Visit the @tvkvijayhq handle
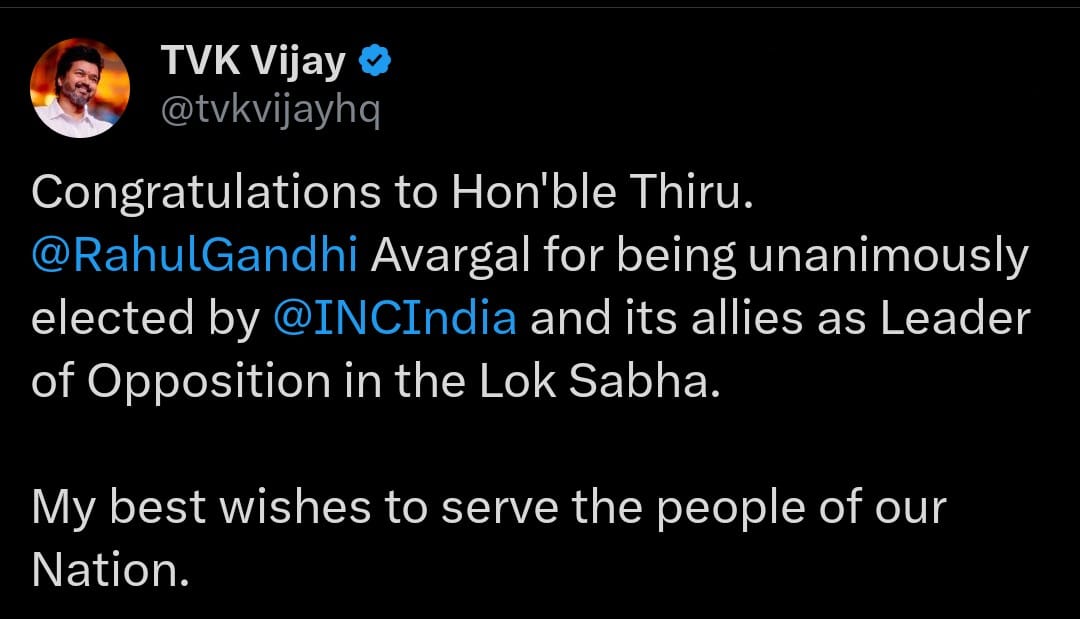 (271, 110)
